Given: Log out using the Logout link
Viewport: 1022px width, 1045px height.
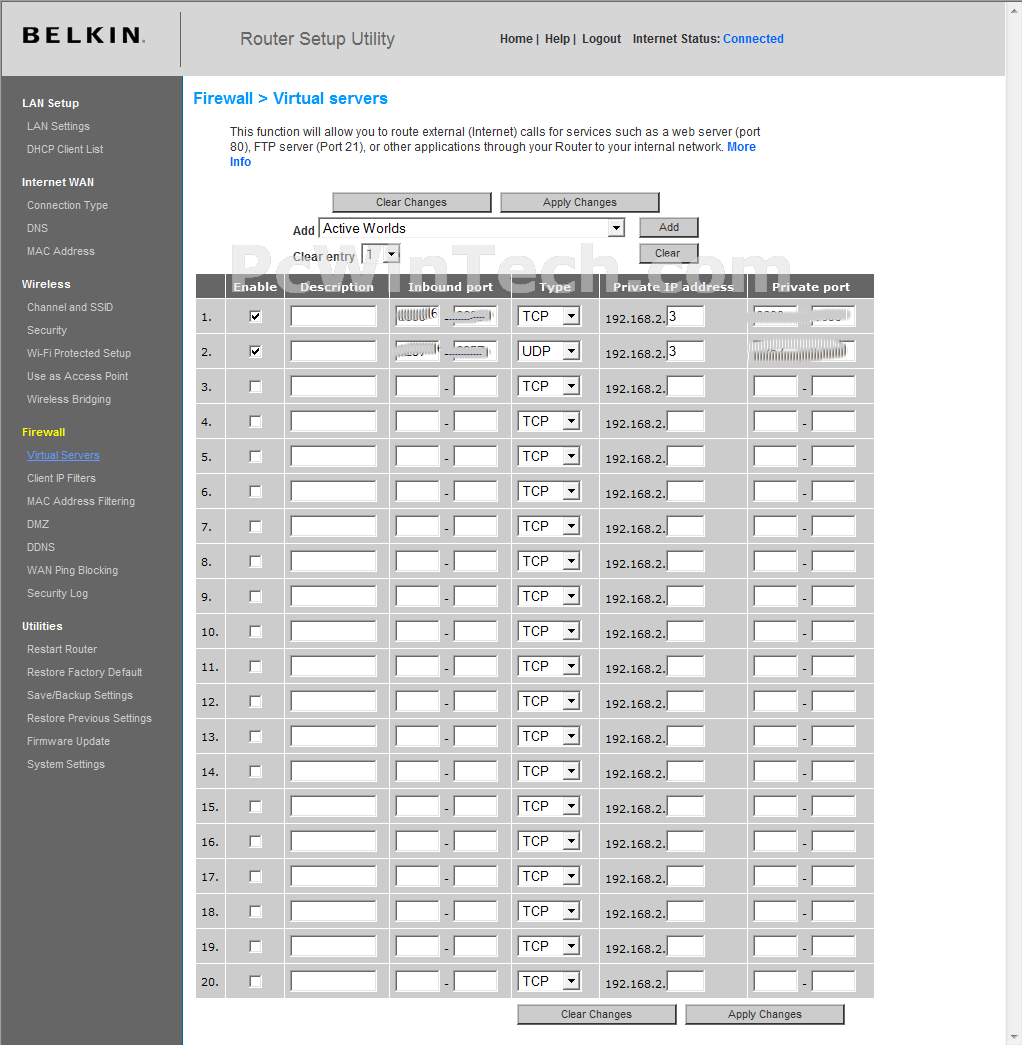Looking at the screenshot, I should (x=601, y=39).
